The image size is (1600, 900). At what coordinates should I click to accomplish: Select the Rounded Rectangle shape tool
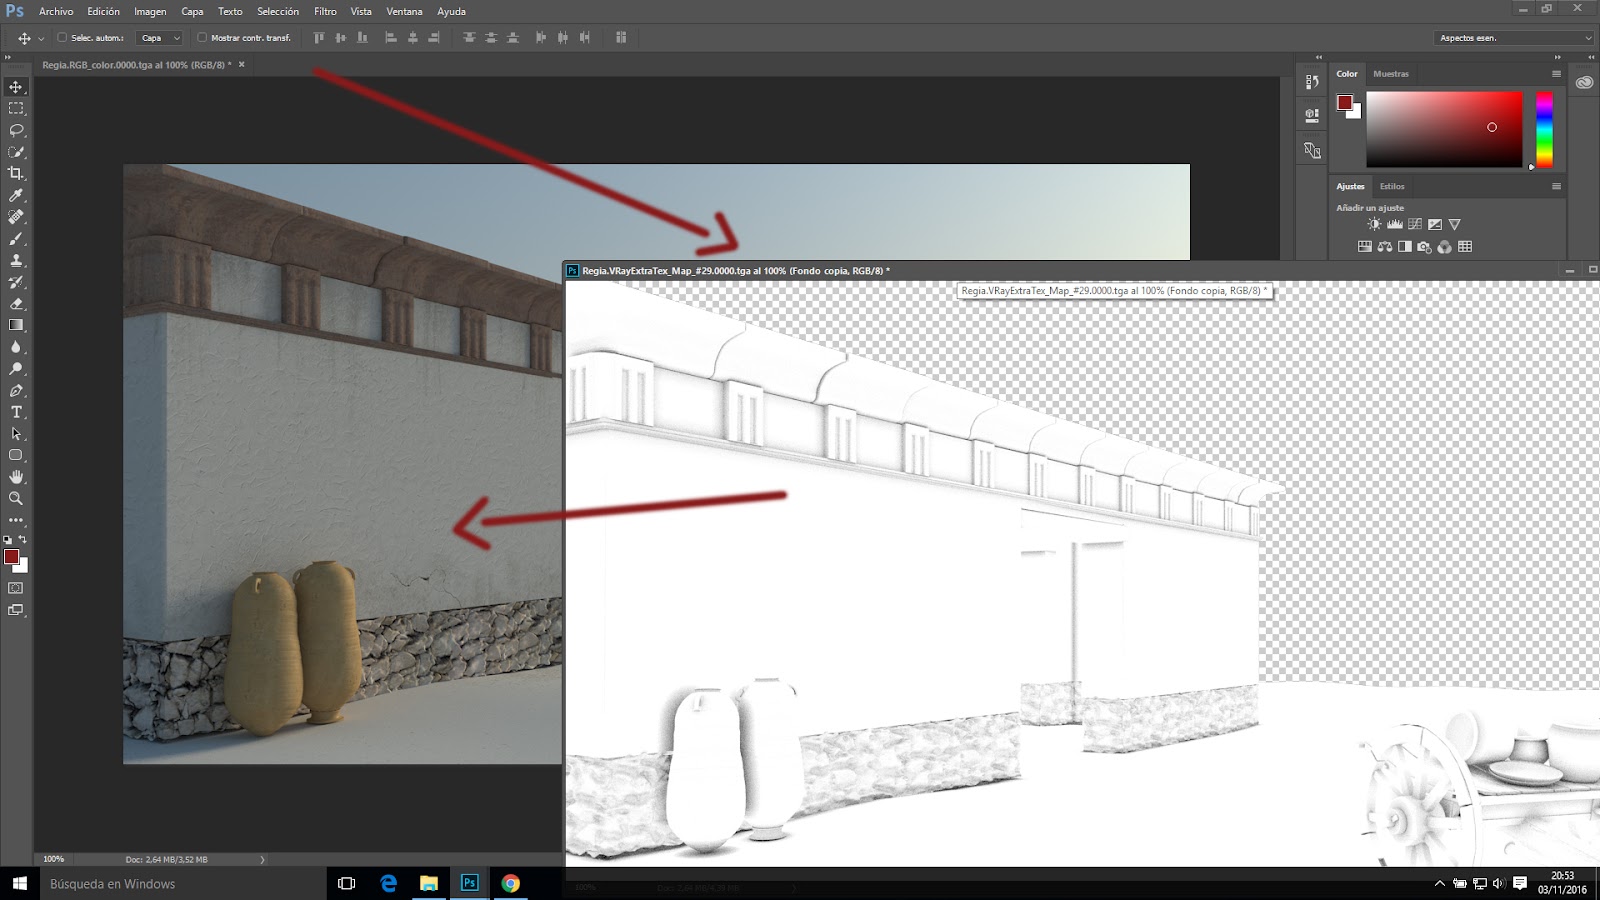pos(16,456)
